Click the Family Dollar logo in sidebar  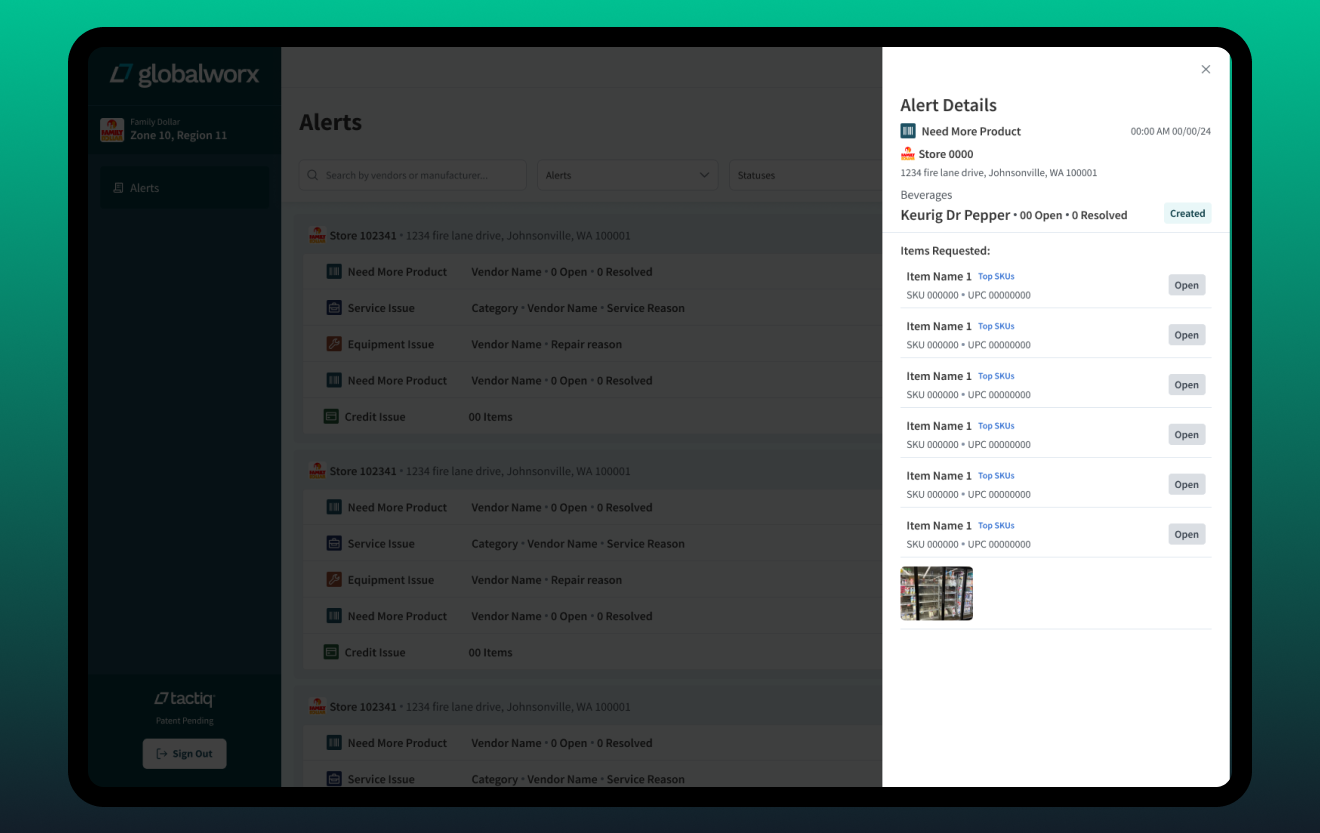[112, 130]
